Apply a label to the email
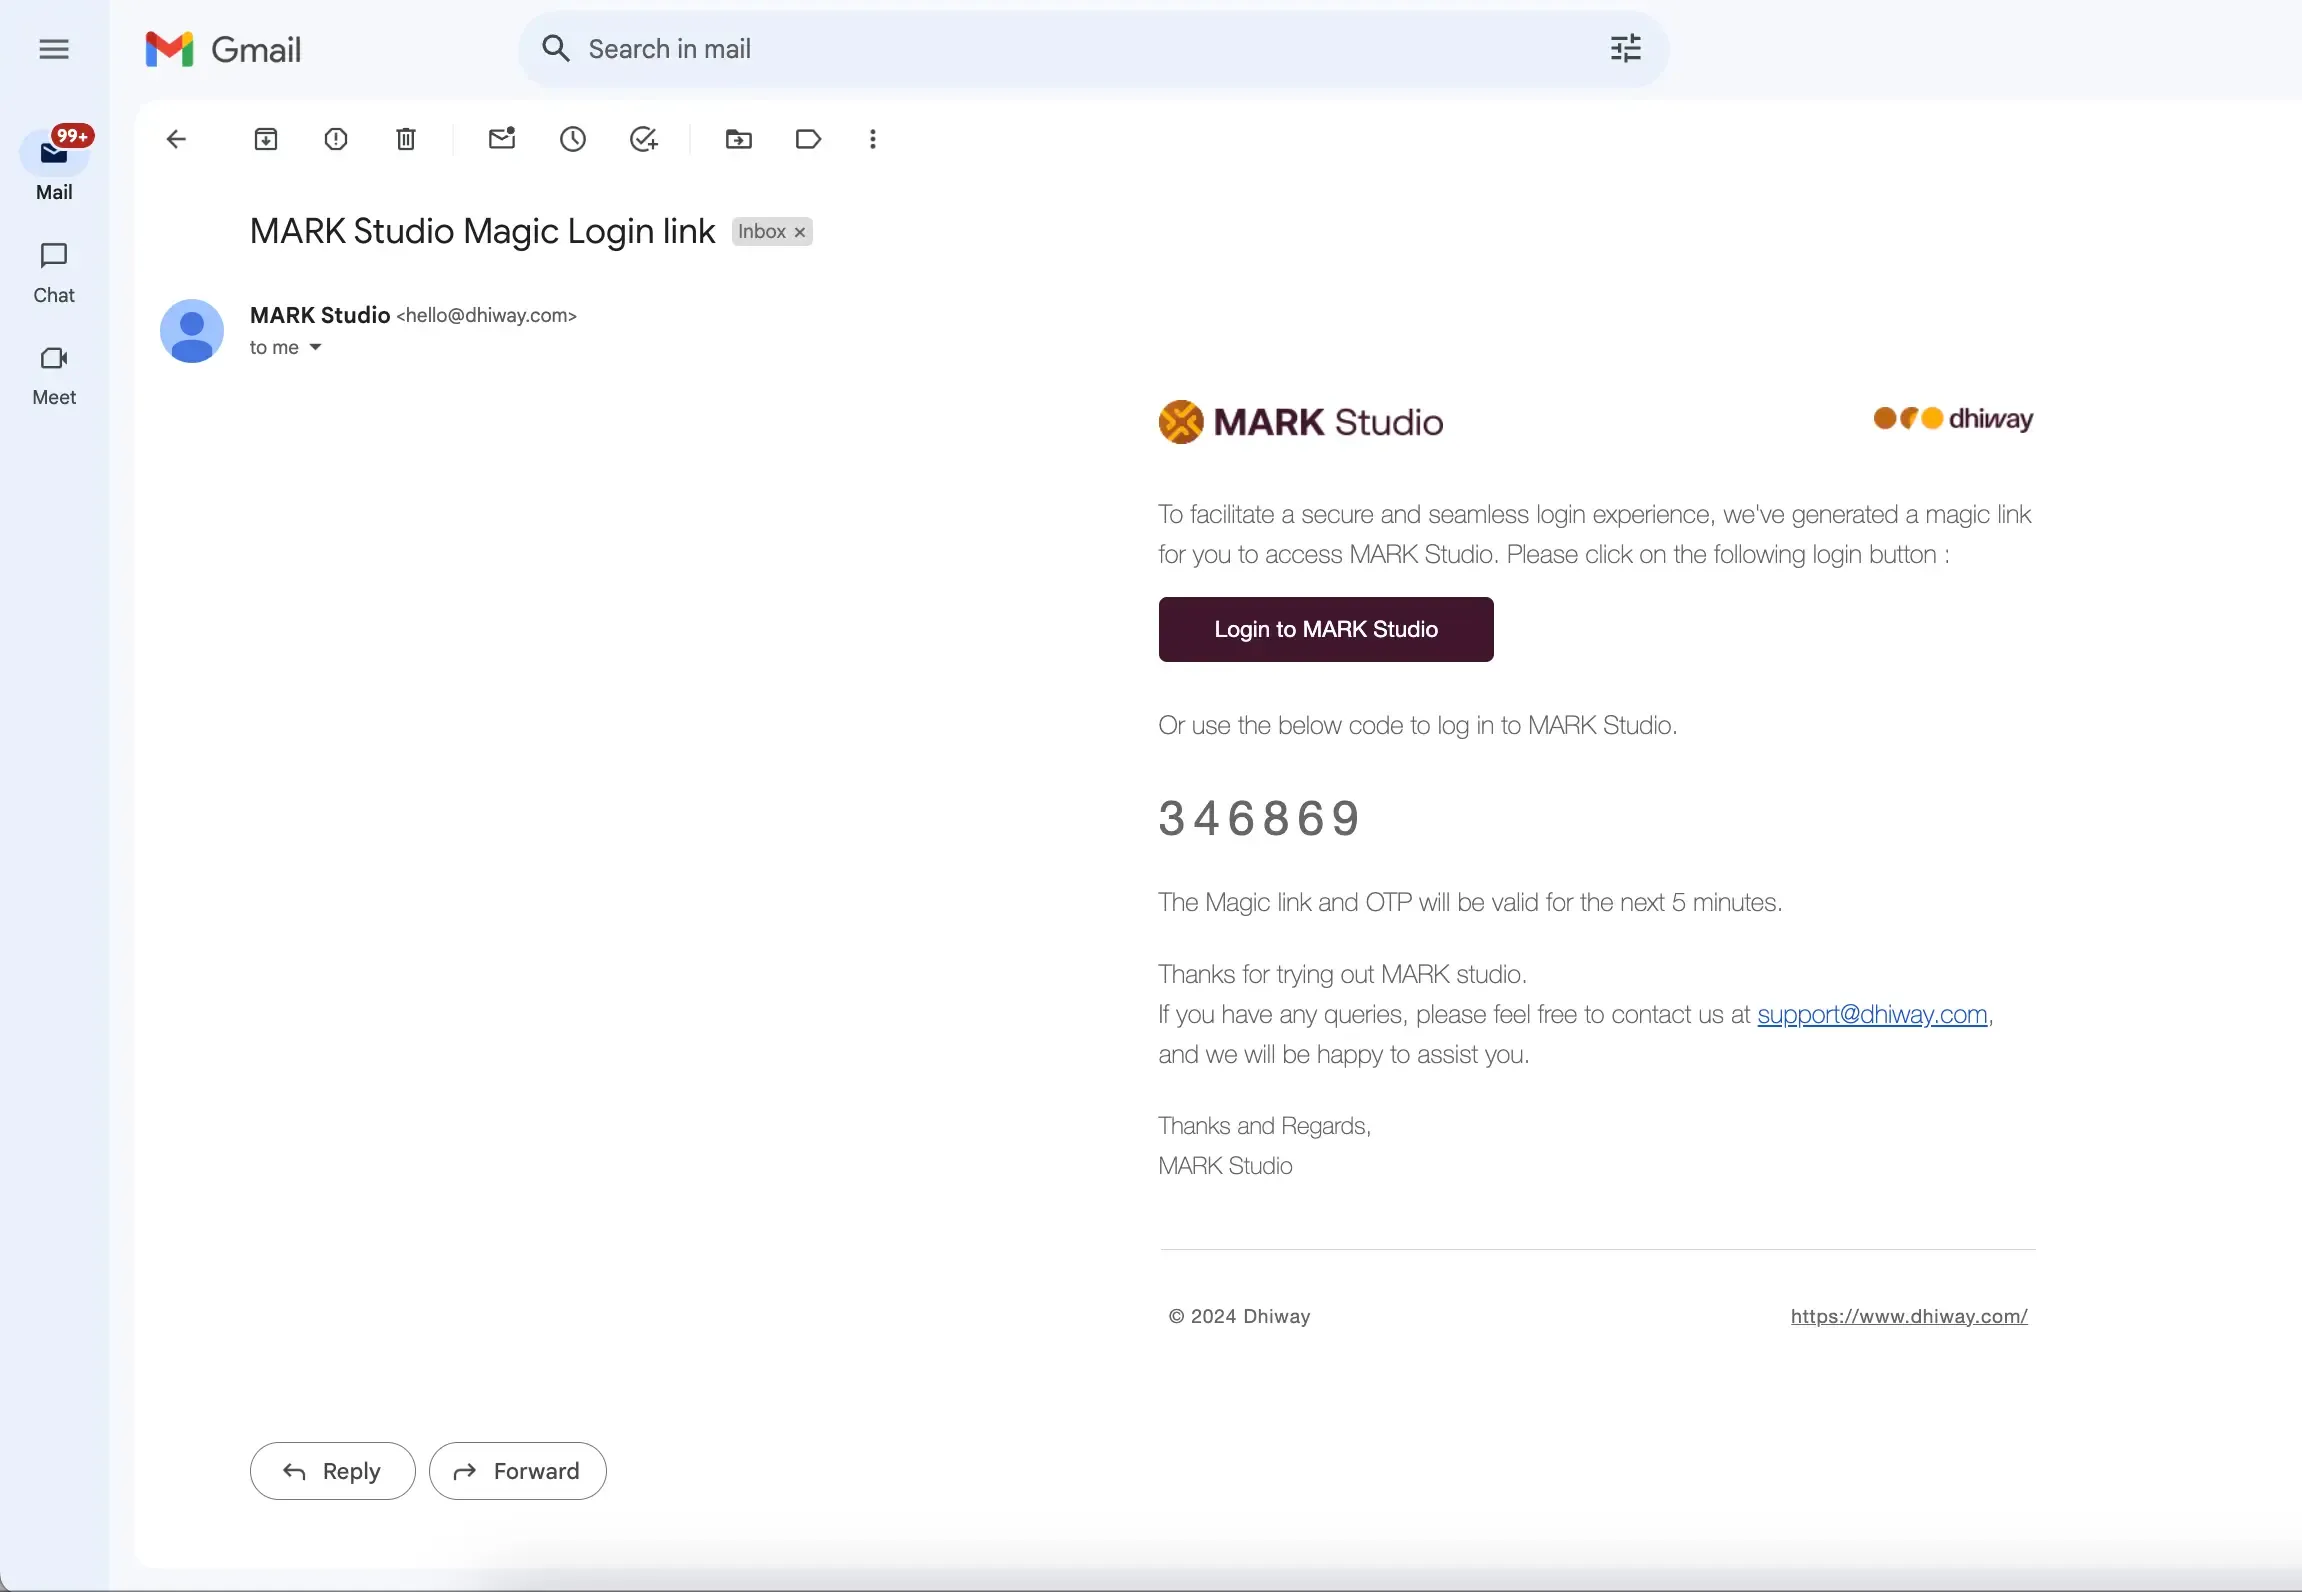This screenshot has height=1592, width=2302. point(808,139)
